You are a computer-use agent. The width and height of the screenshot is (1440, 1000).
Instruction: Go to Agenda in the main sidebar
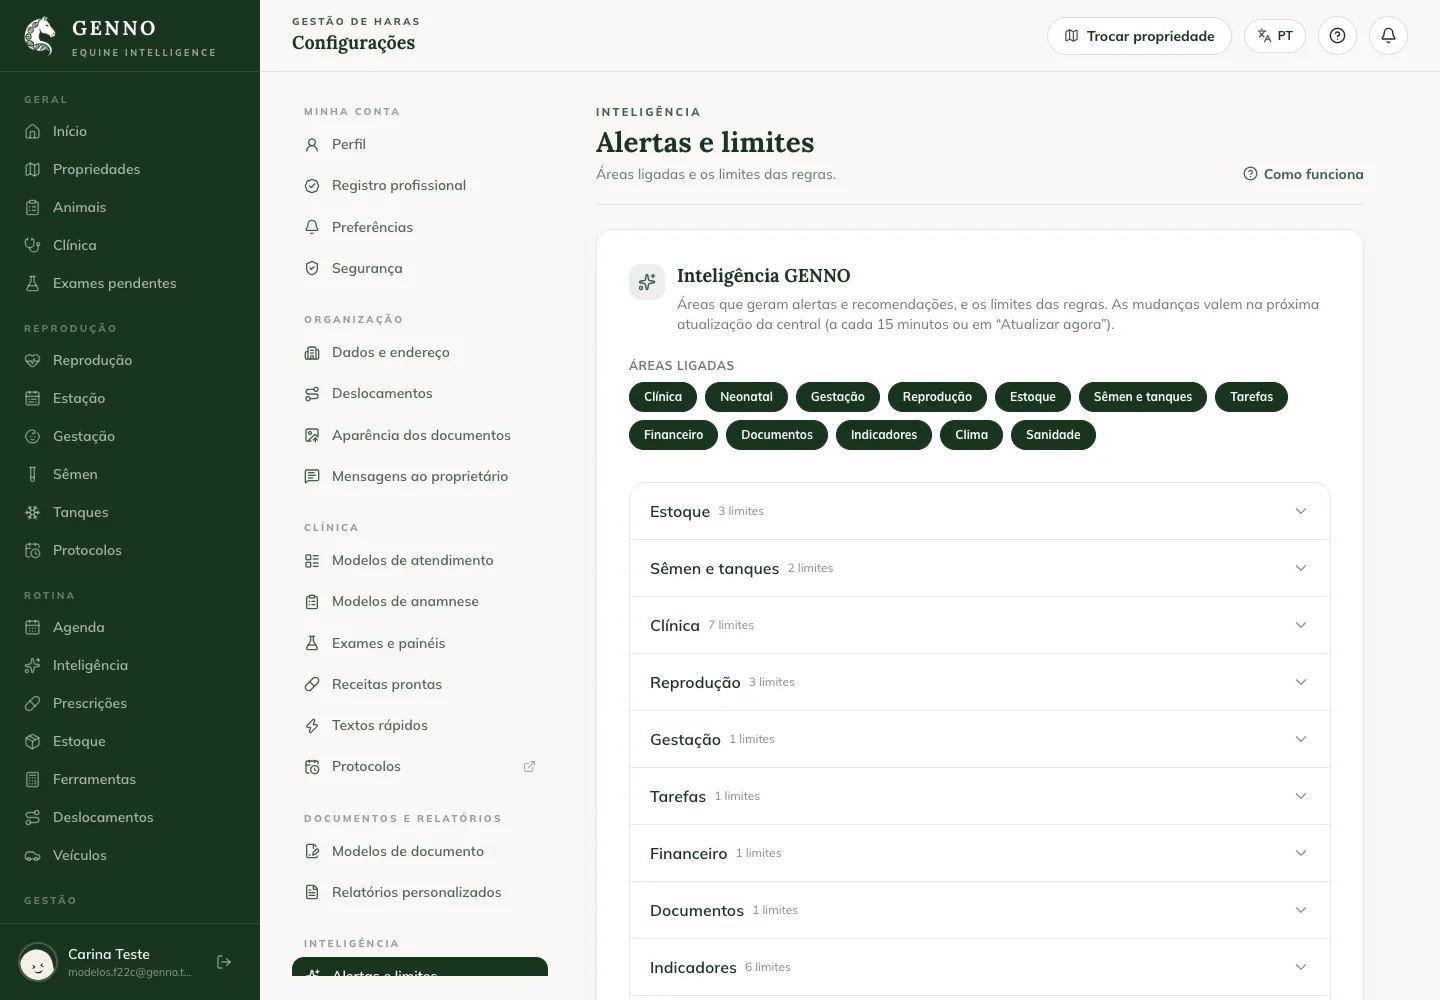130,627
